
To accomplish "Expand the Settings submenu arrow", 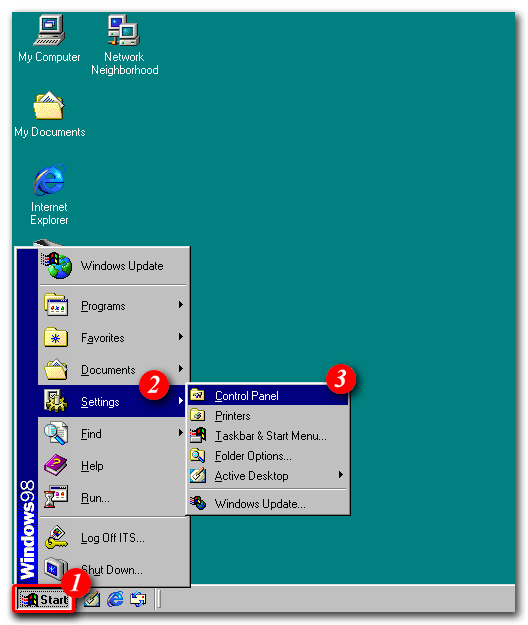I will pyautogui.click(x=181, y=401).
